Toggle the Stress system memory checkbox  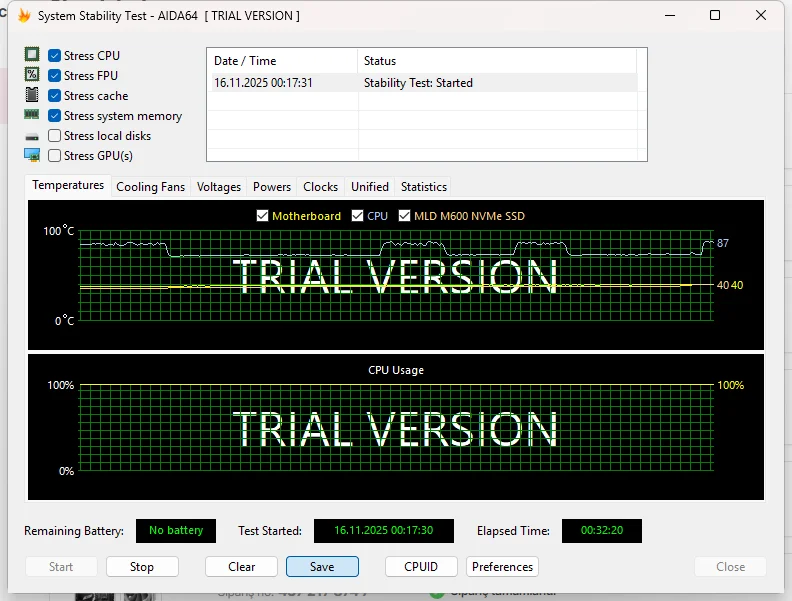pyautogui.click(x=55, y=116)
